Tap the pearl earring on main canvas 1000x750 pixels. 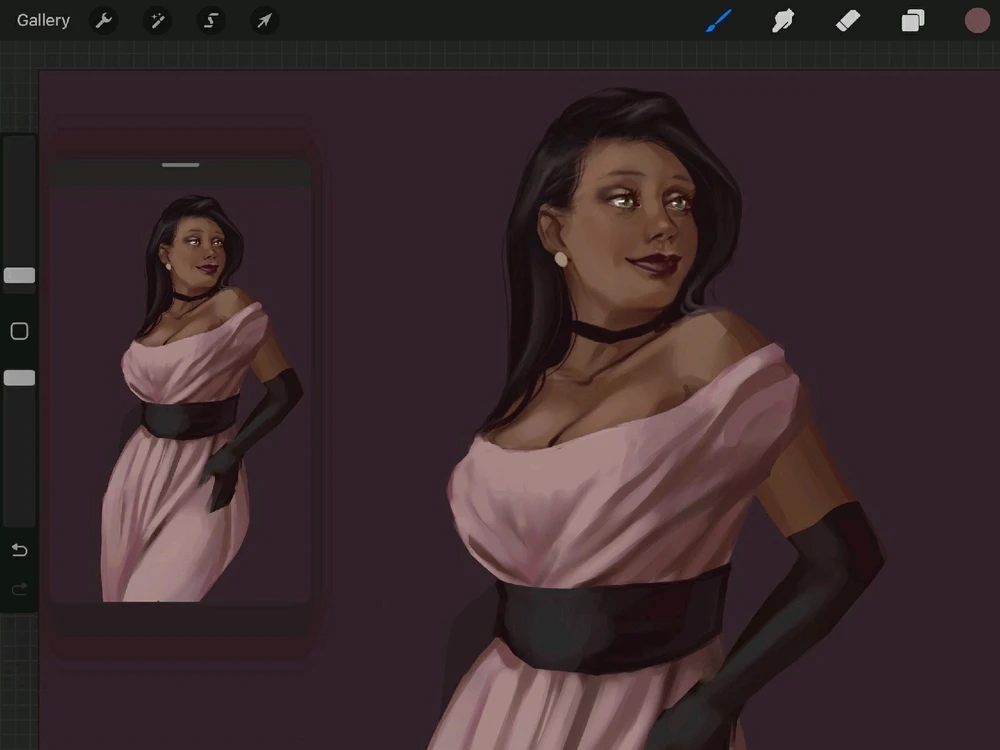[x=561, y=260]
